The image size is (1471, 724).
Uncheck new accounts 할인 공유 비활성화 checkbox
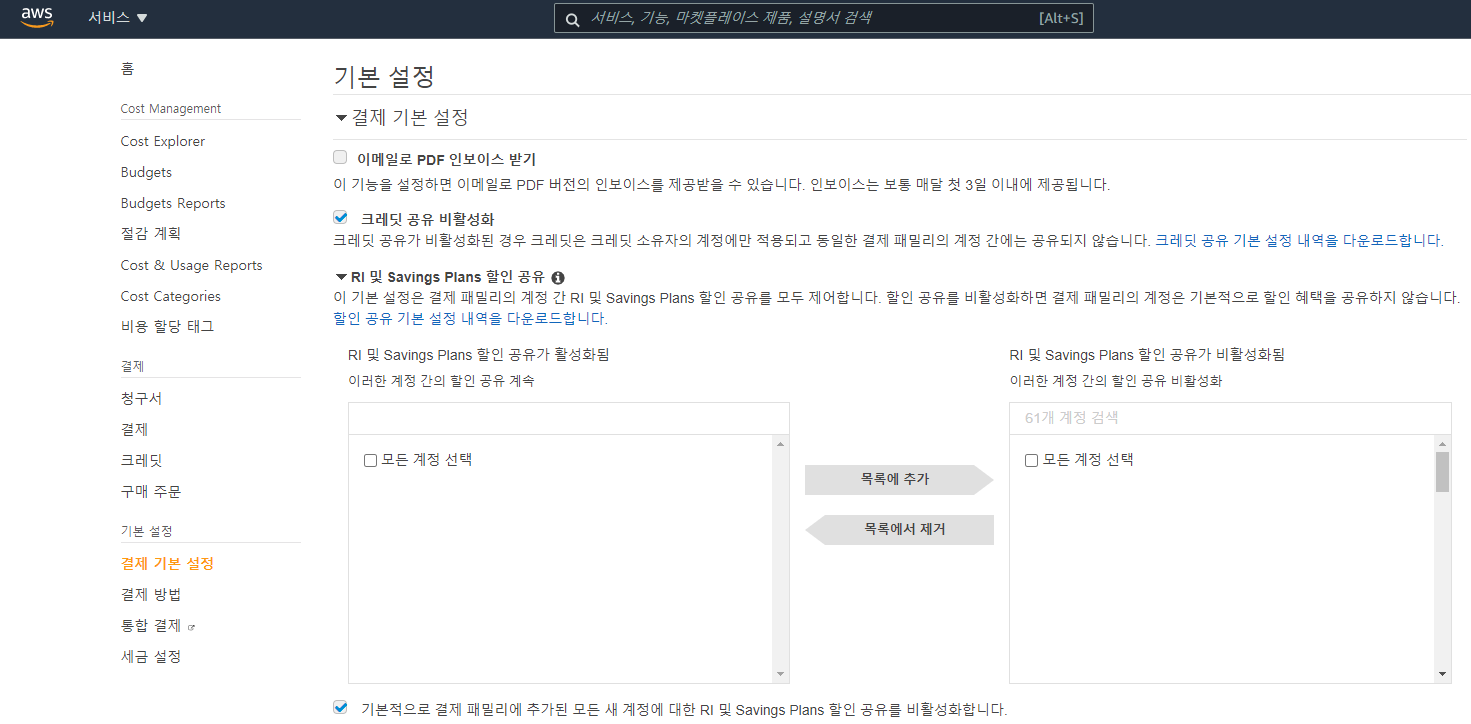point(340,707)
